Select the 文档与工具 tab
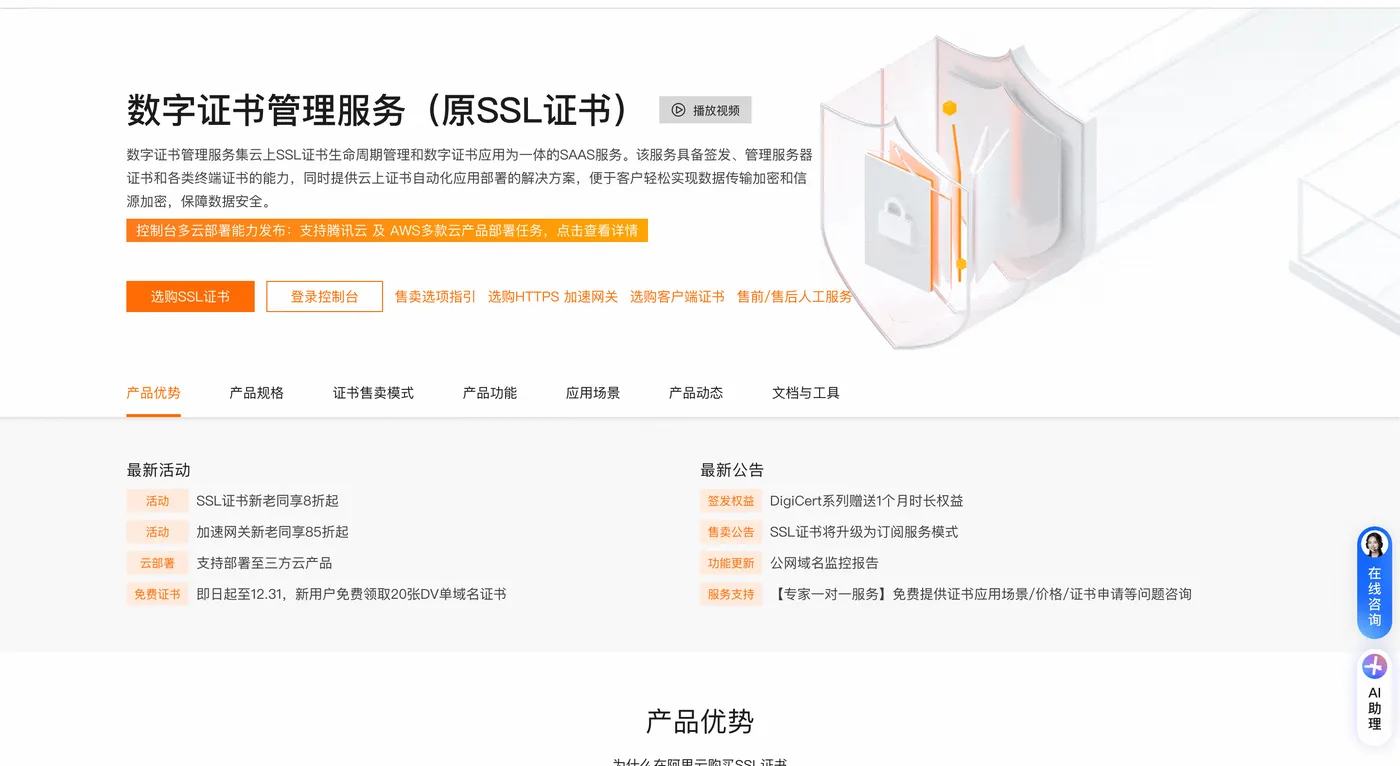This screenshot has width=1400, height=766. (x=807, y=393)
